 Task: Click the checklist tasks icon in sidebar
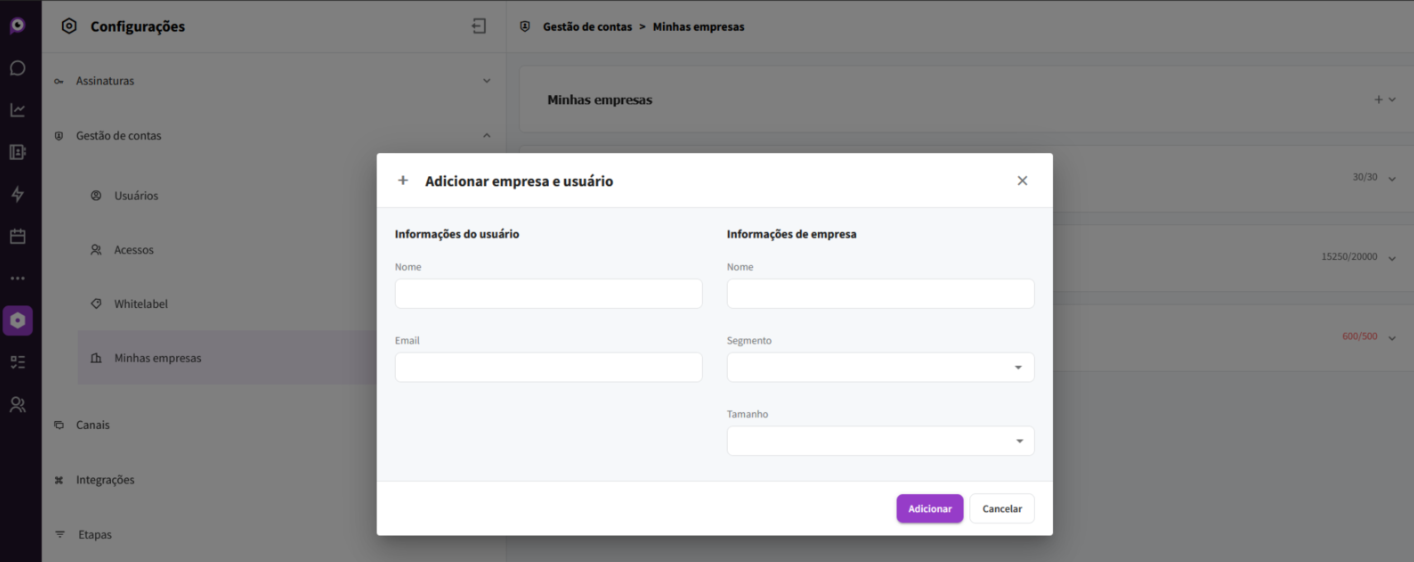tap(18, 362)
